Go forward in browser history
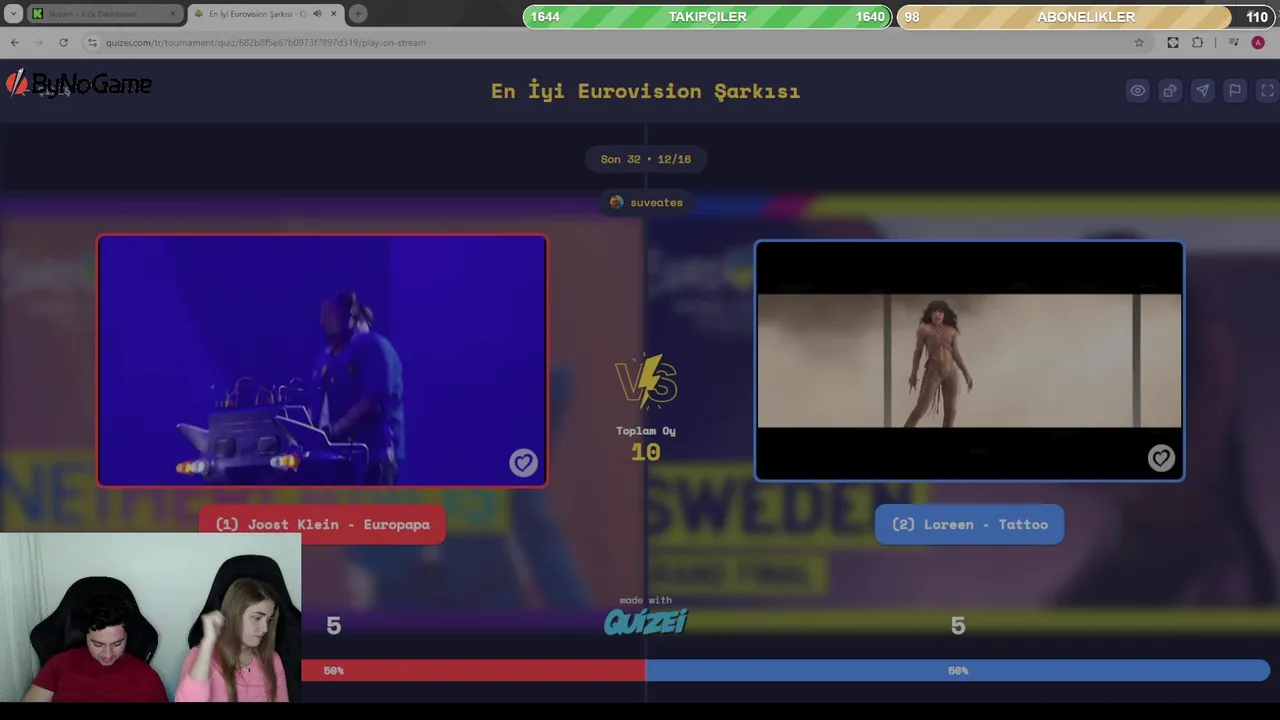The image size is (1280, 720). [x=38, y=42]
